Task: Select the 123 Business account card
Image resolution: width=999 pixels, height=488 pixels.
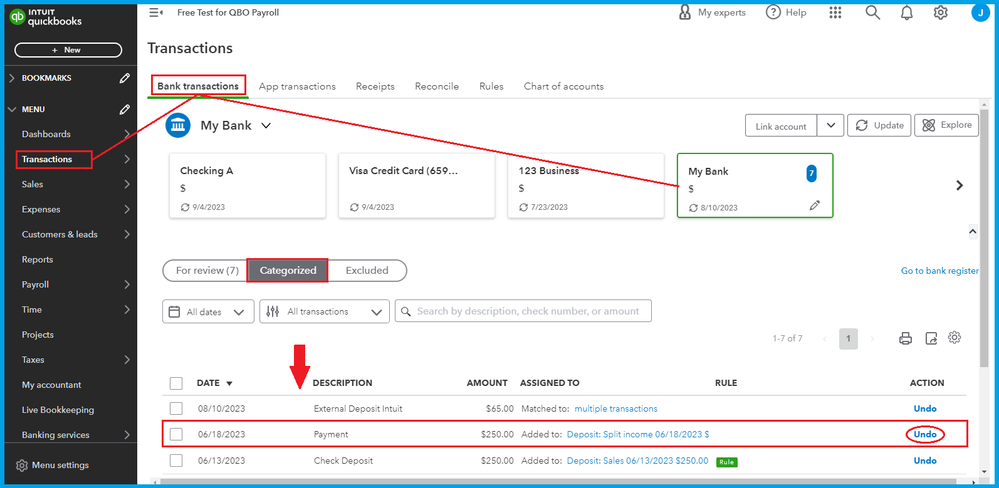Action: point(586,185)
